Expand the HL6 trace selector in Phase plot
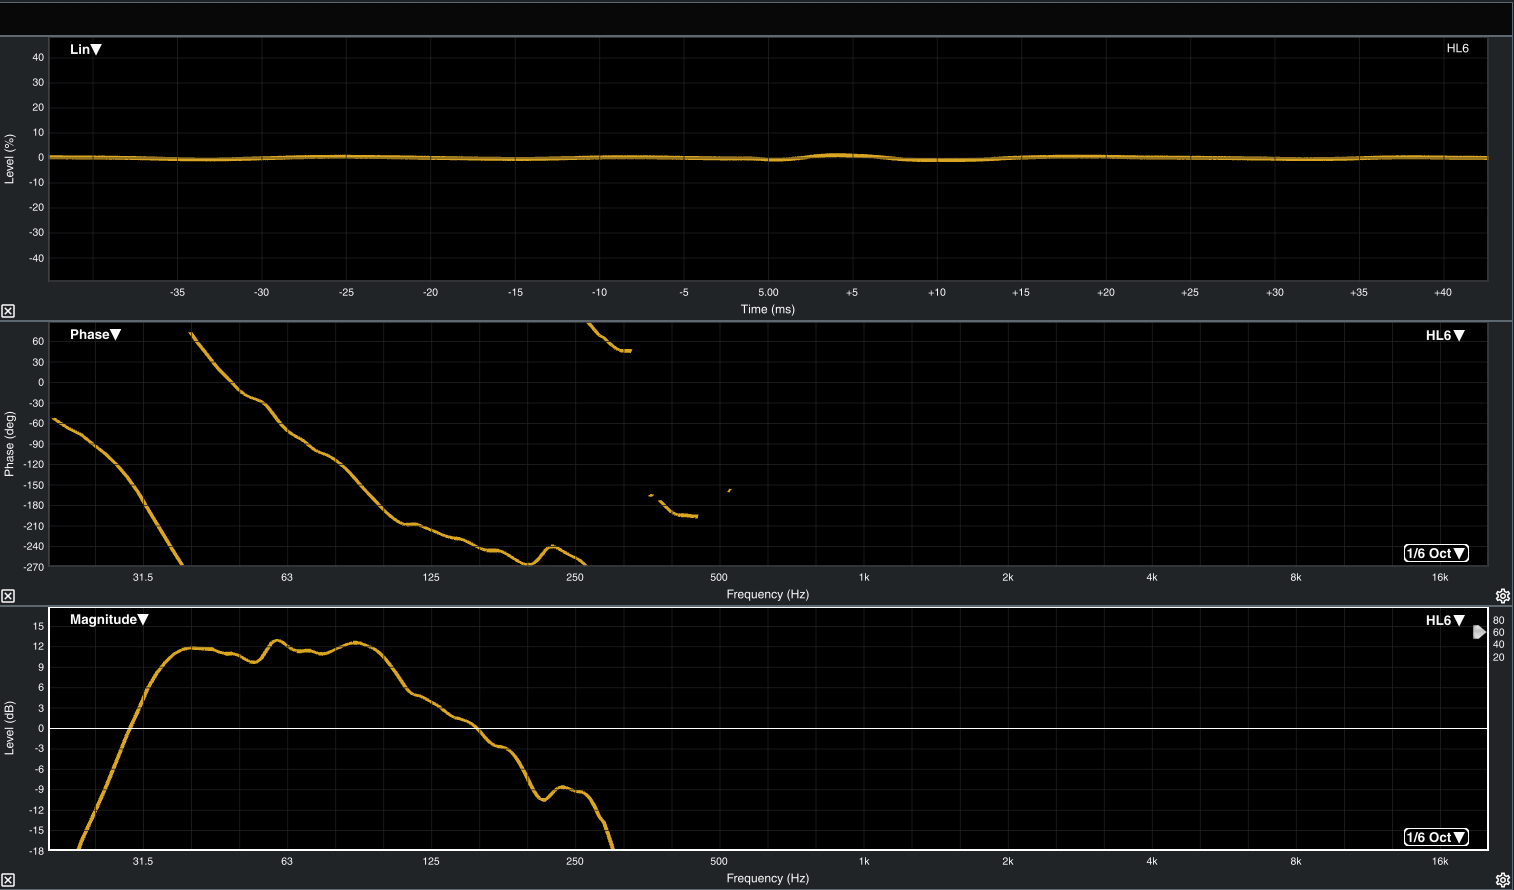1514x890 pixels. click(x=1445, y=335)
